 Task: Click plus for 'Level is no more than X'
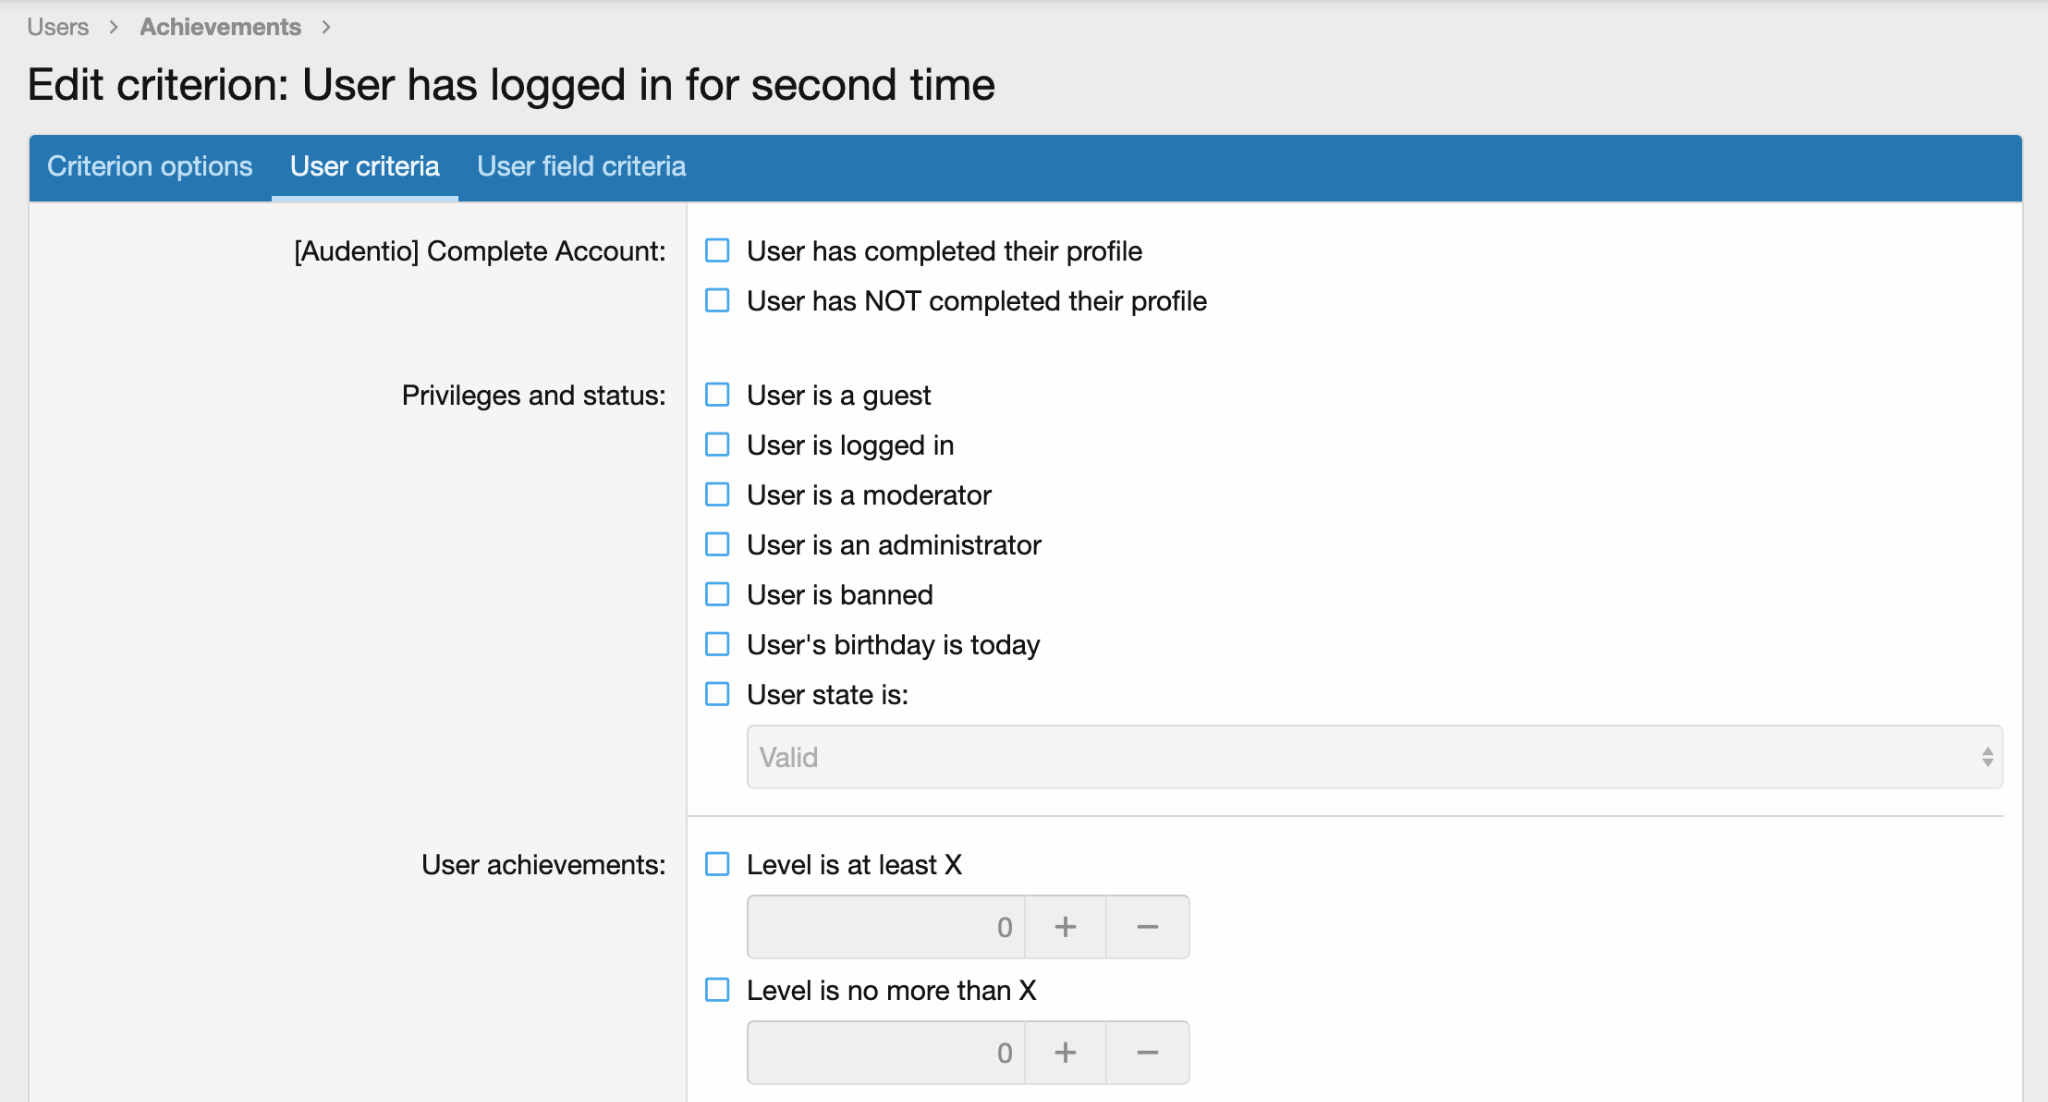pos(1065,1053)
